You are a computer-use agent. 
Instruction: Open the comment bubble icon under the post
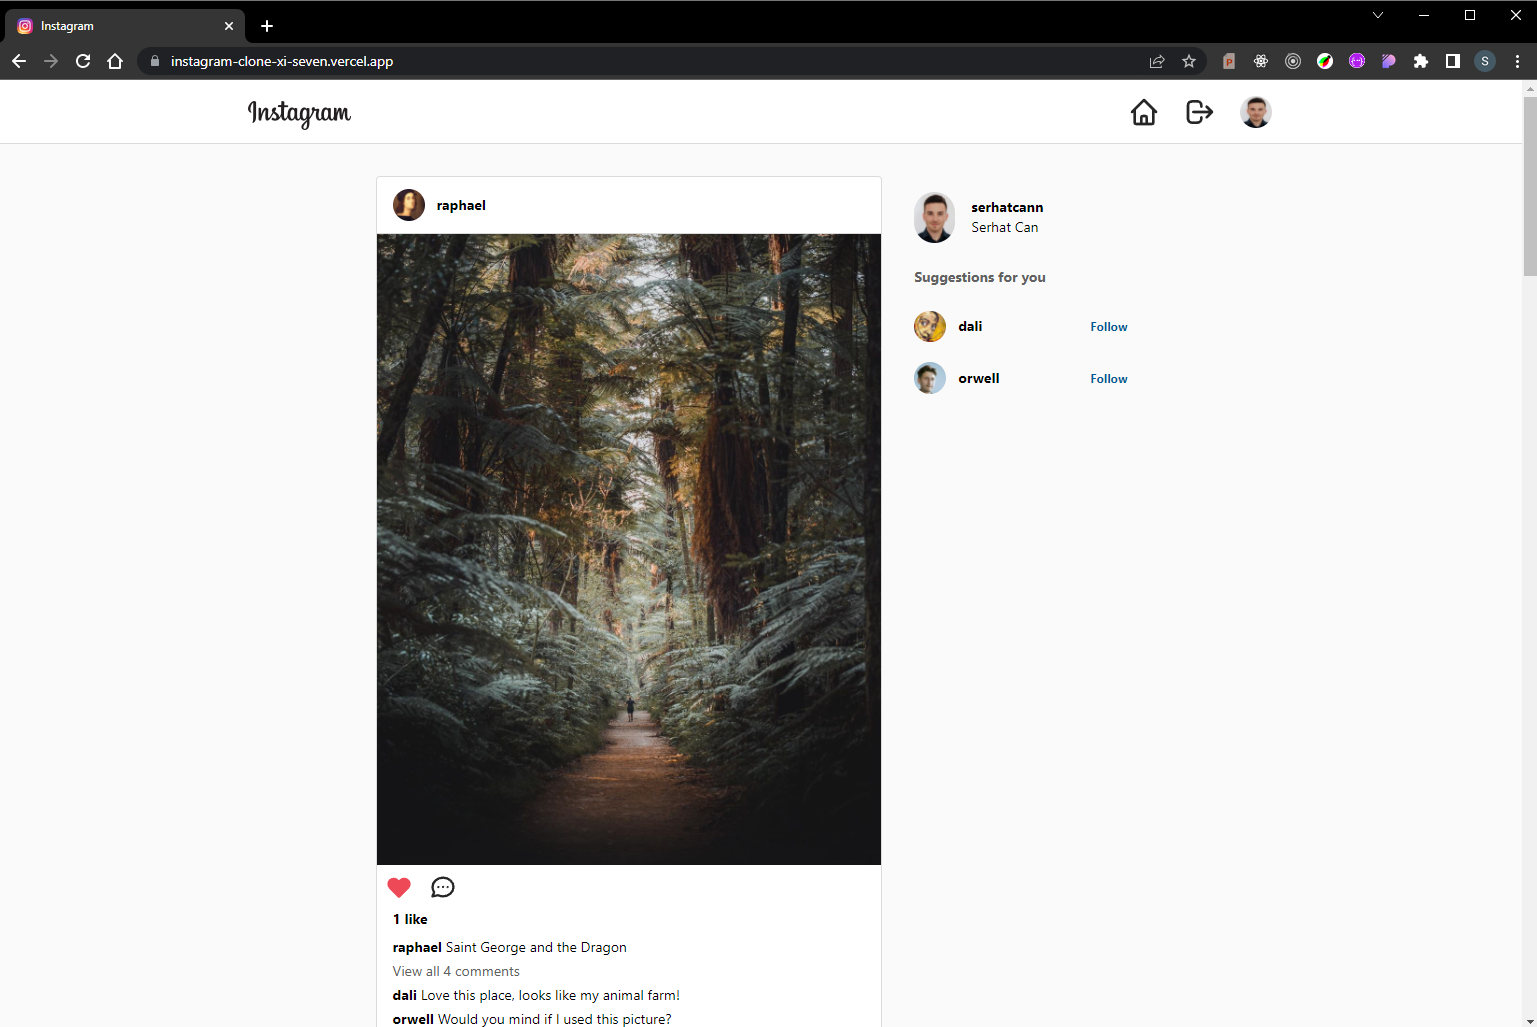point(443,887)
